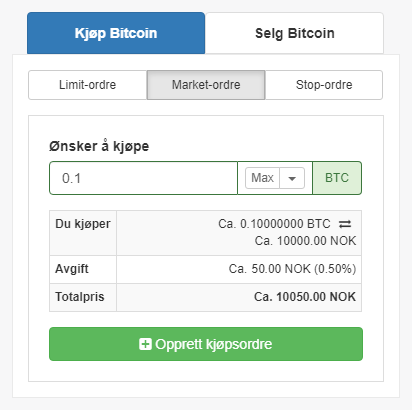Switch to the Selg Bitcoin tab
Screen dimensions: 412x410
295,33
